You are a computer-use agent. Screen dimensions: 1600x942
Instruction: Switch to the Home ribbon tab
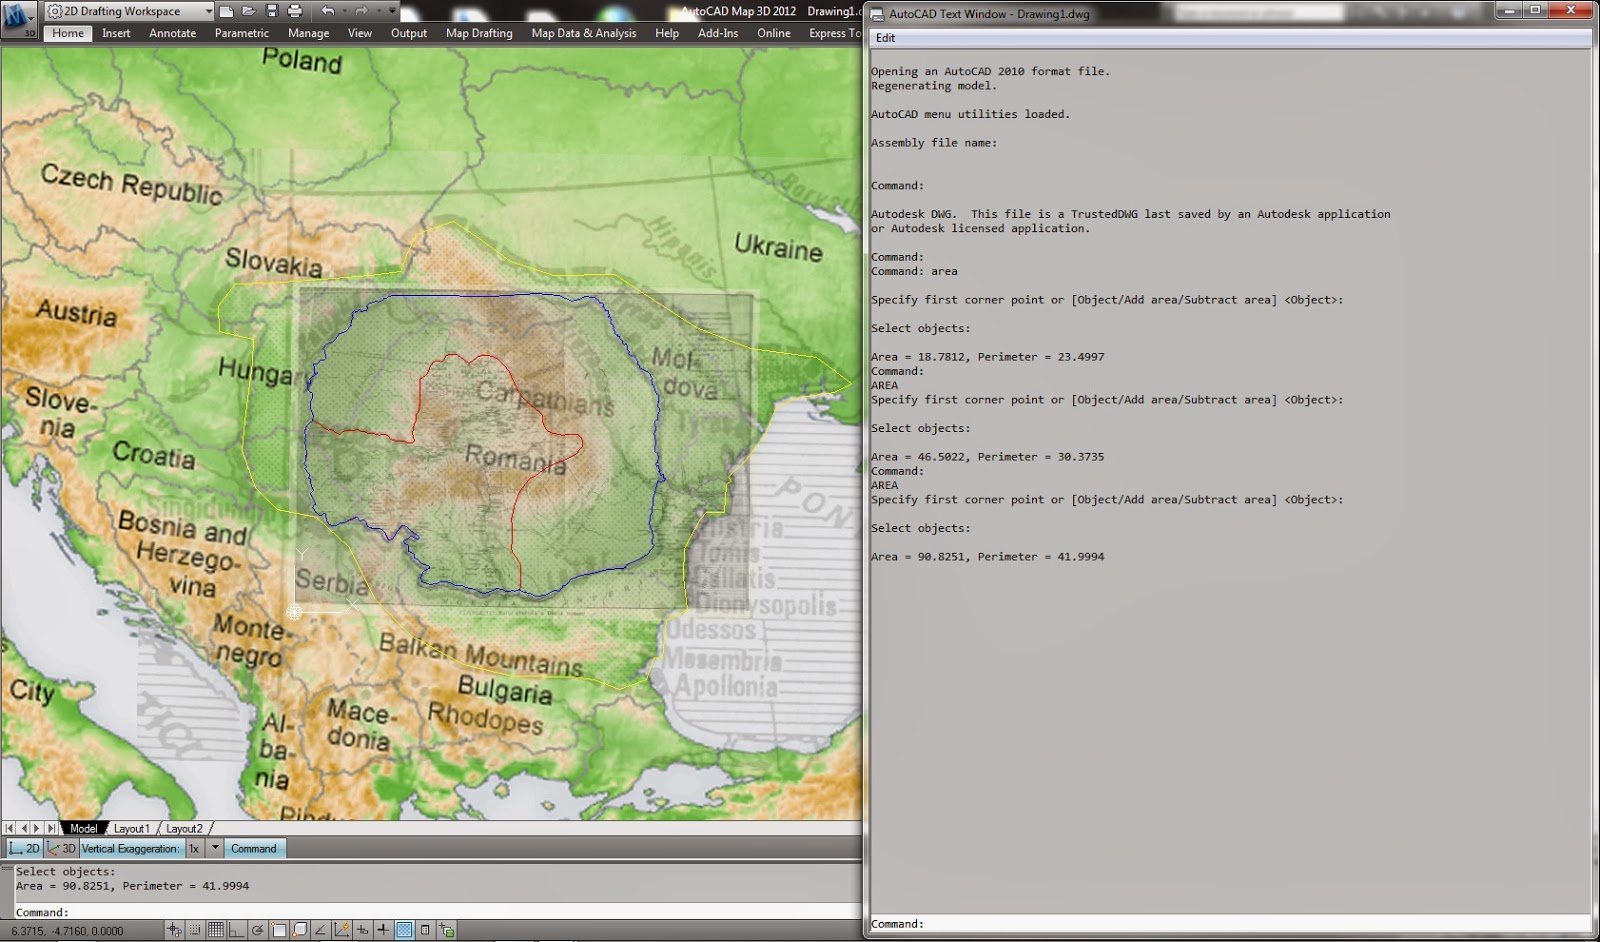pos(68,33)
